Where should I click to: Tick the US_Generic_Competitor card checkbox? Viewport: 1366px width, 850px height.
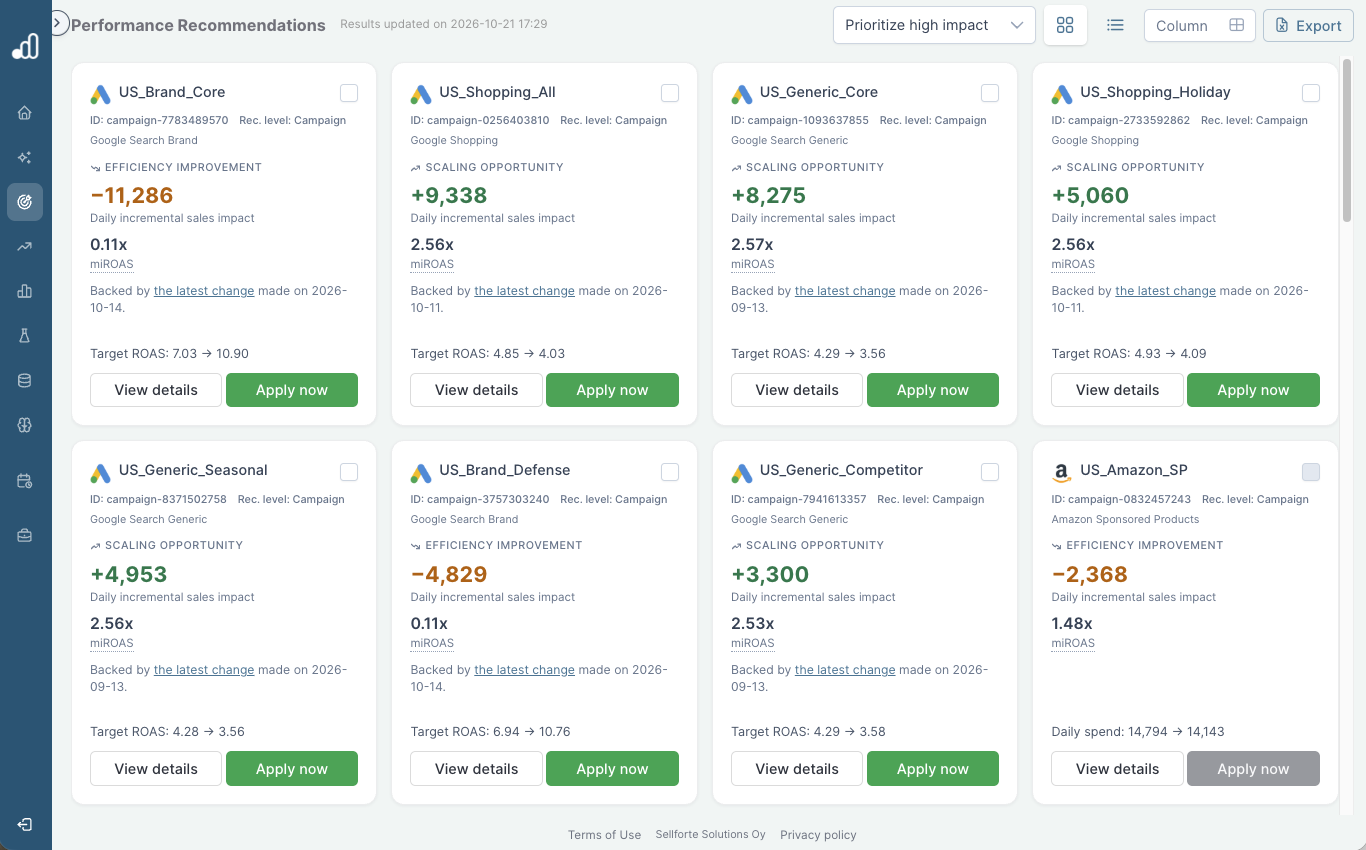(990, 472)
